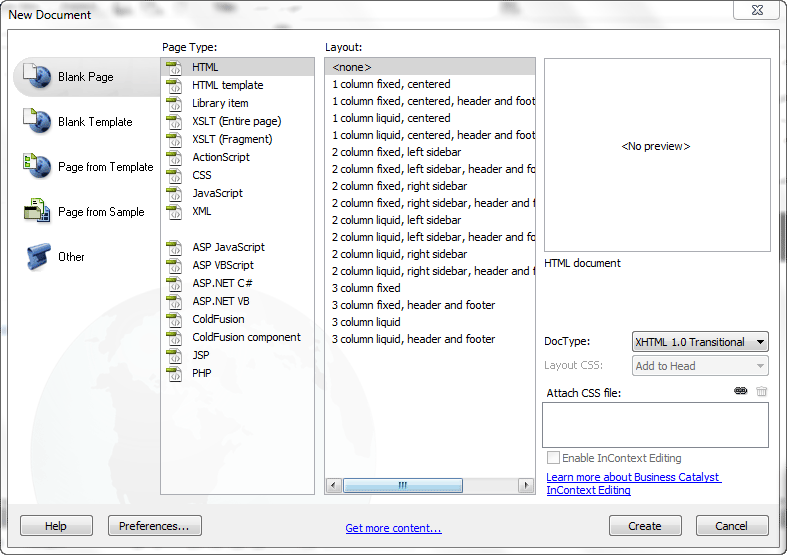The height and width of the screenshot is (555, 787).
Task: Open the DocType dropdown
Action: click(700, 342)
